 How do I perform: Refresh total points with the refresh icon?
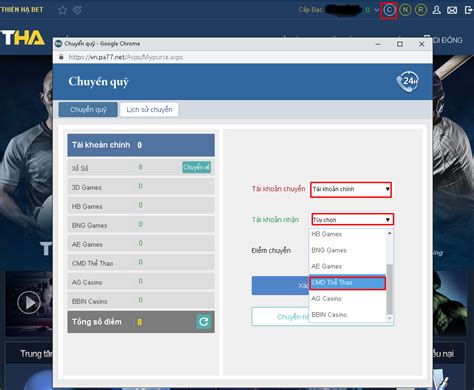(x=204, y=322)
